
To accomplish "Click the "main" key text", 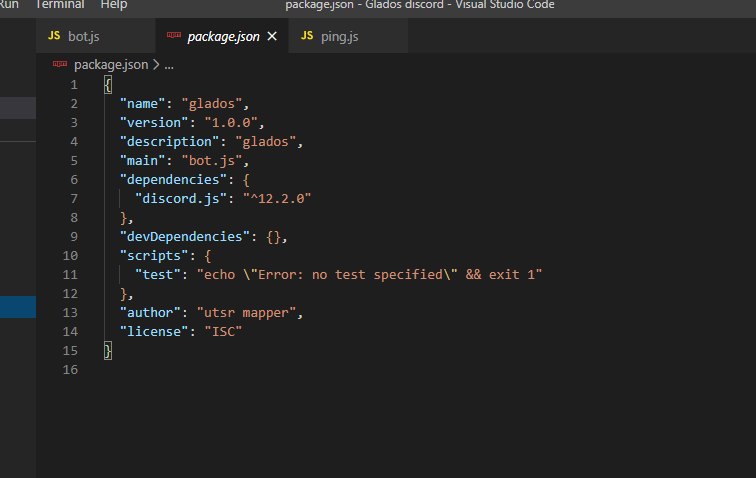I will (x=142, y=161).
